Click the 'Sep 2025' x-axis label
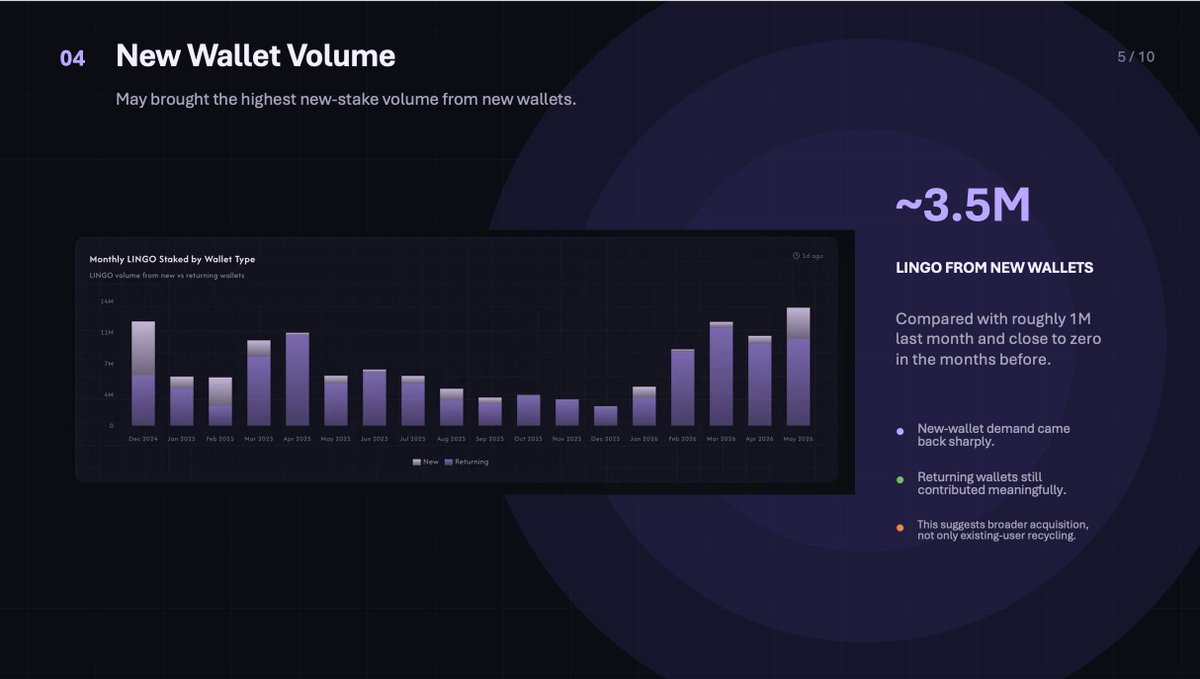This screenshot has width=1200, height=679. coord(490,439)
